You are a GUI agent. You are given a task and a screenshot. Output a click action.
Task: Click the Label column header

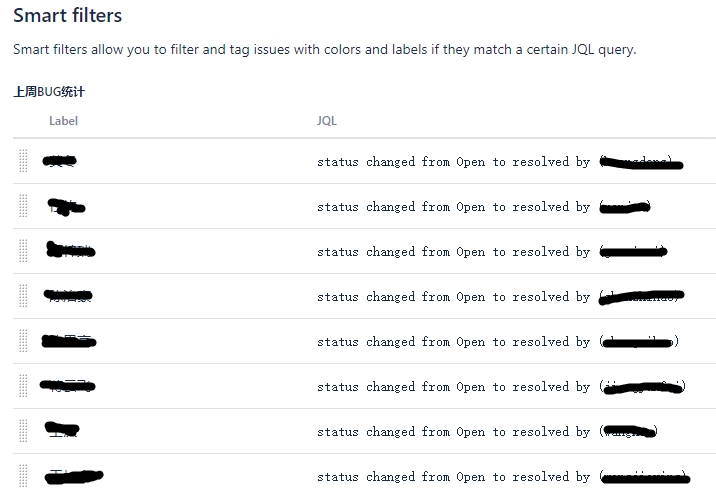pyautogui.click(x=63, y=121)
